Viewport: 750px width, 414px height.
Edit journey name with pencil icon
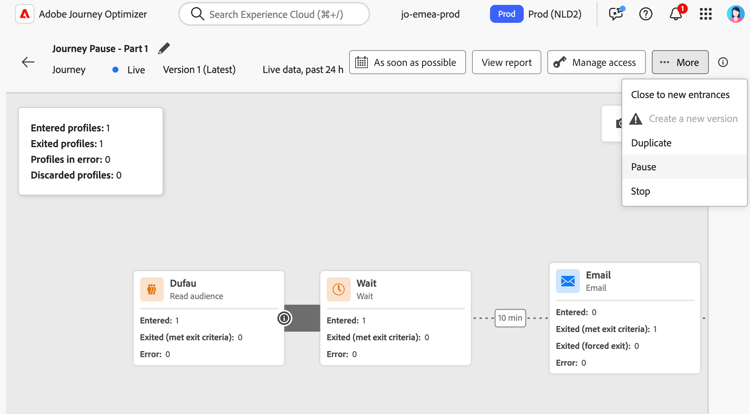[164, 48]
